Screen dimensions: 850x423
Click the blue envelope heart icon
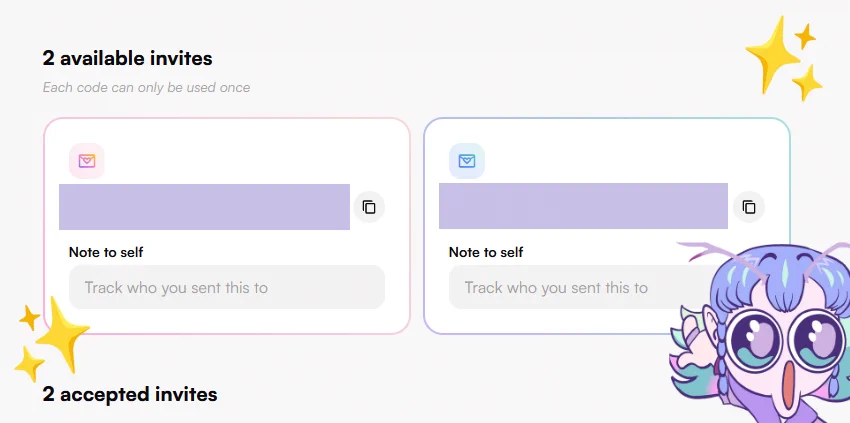pos(467,161)
